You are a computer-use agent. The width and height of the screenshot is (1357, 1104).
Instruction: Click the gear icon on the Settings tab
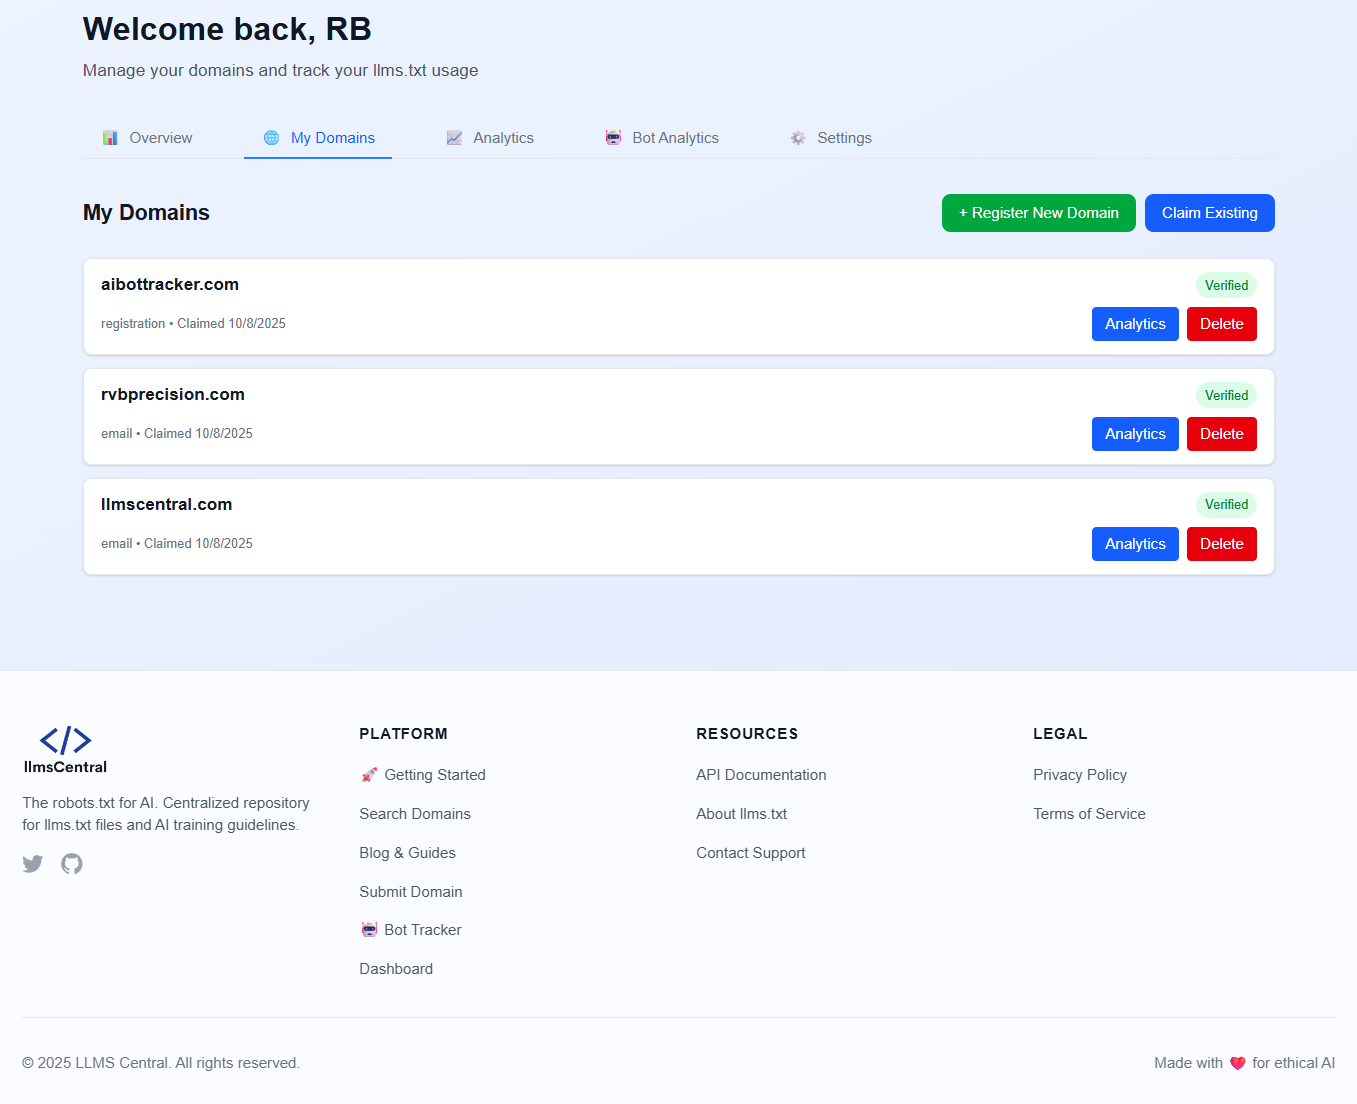pyautogui.click(x=797, y=137)
